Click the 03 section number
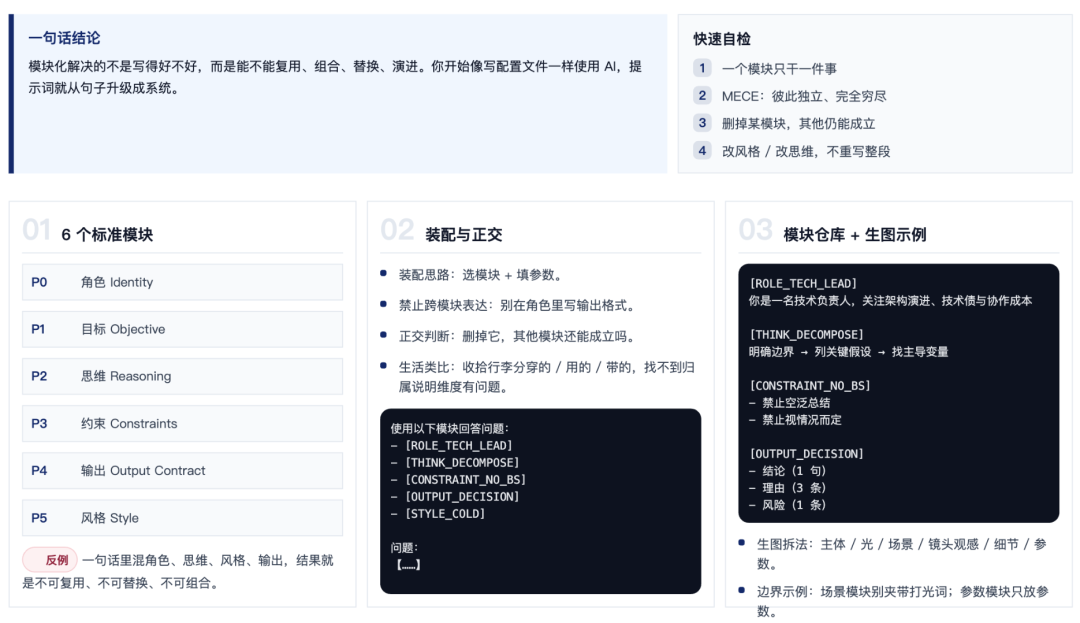This screenshot has height=623, width=1080. pyautogui.click(x=755, y=231)
